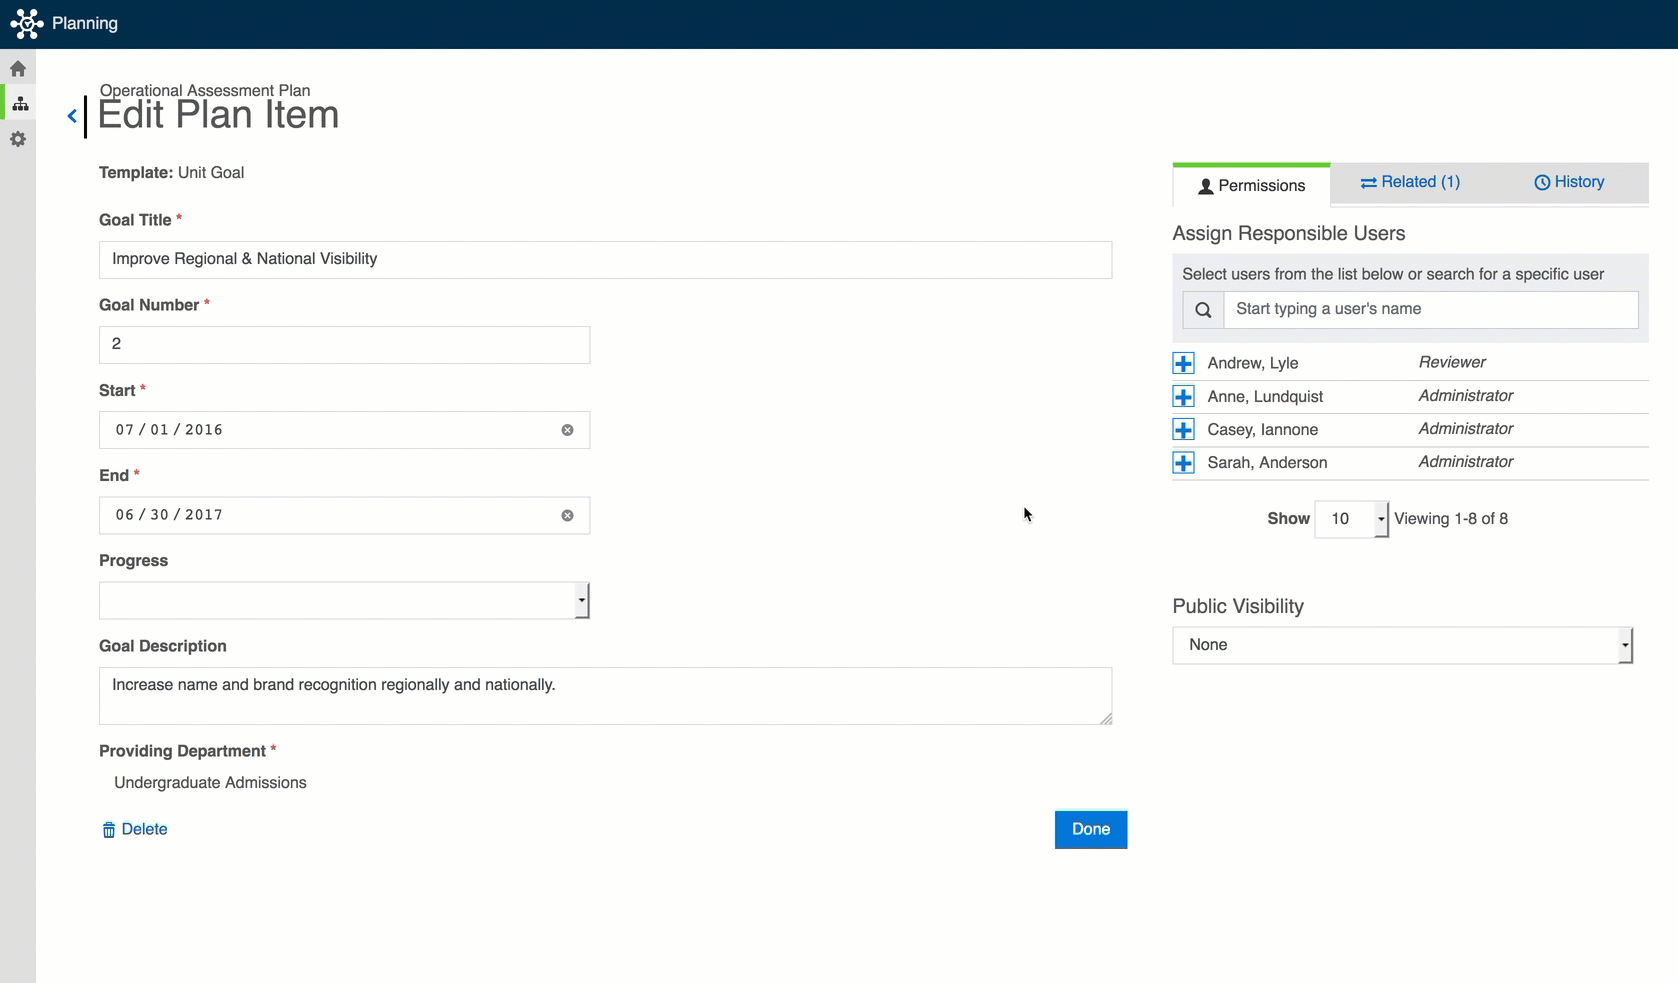Focus the Goal Number field
The image size is (1678, 983).
click(344, 344)
